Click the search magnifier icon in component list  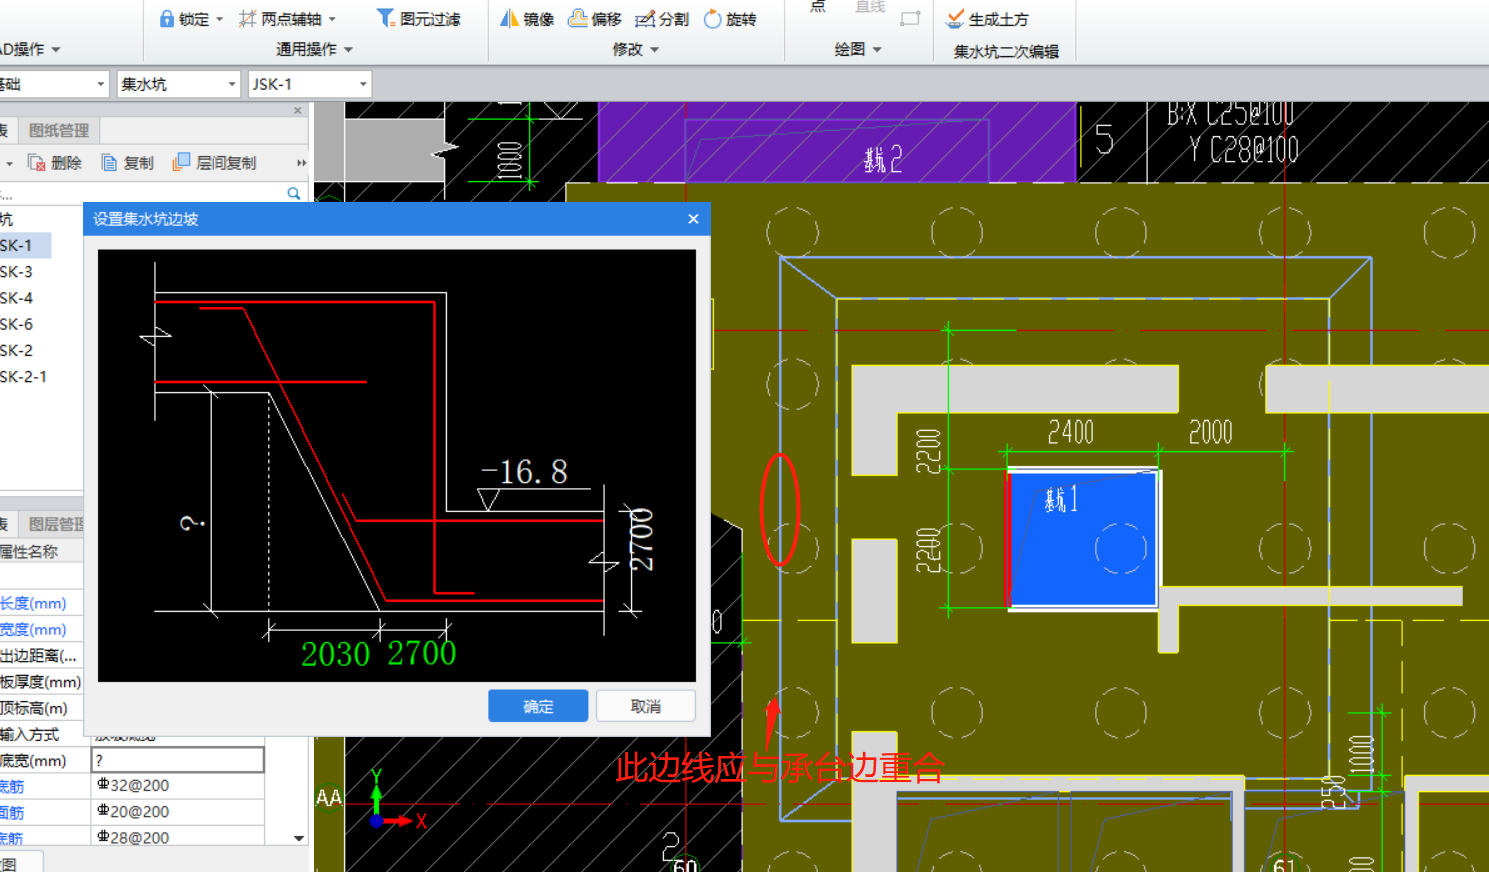click(294, 193)
